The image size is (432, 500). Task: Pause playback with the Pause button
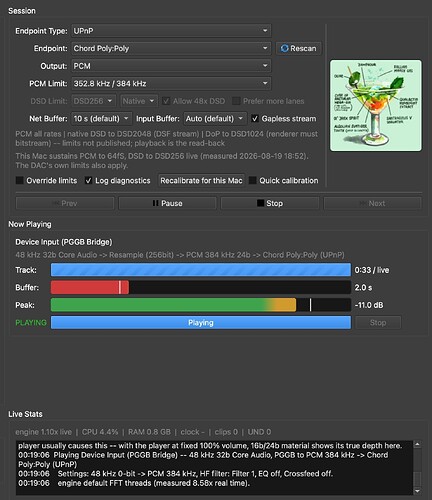(167, 203)
